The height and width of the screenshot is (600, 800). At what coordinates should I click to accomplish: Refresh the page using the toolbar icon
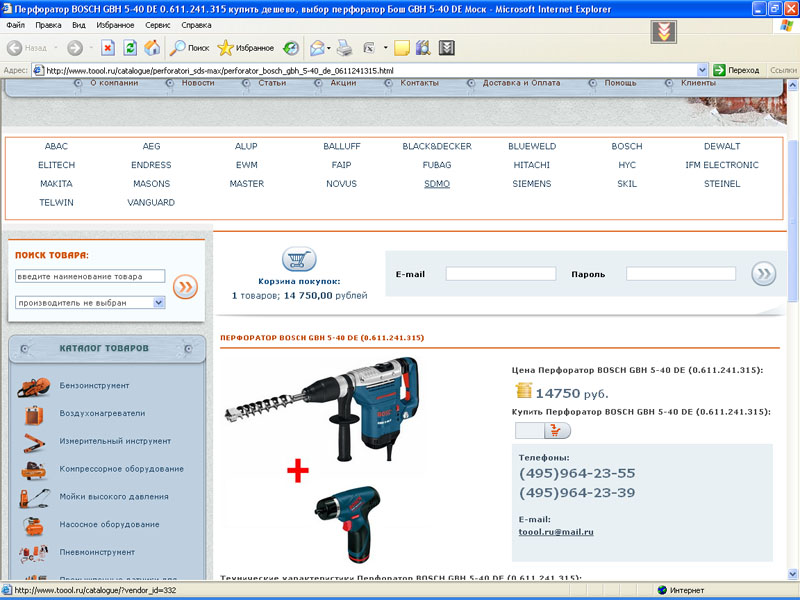pyautogui.click(x=130, y=48)
